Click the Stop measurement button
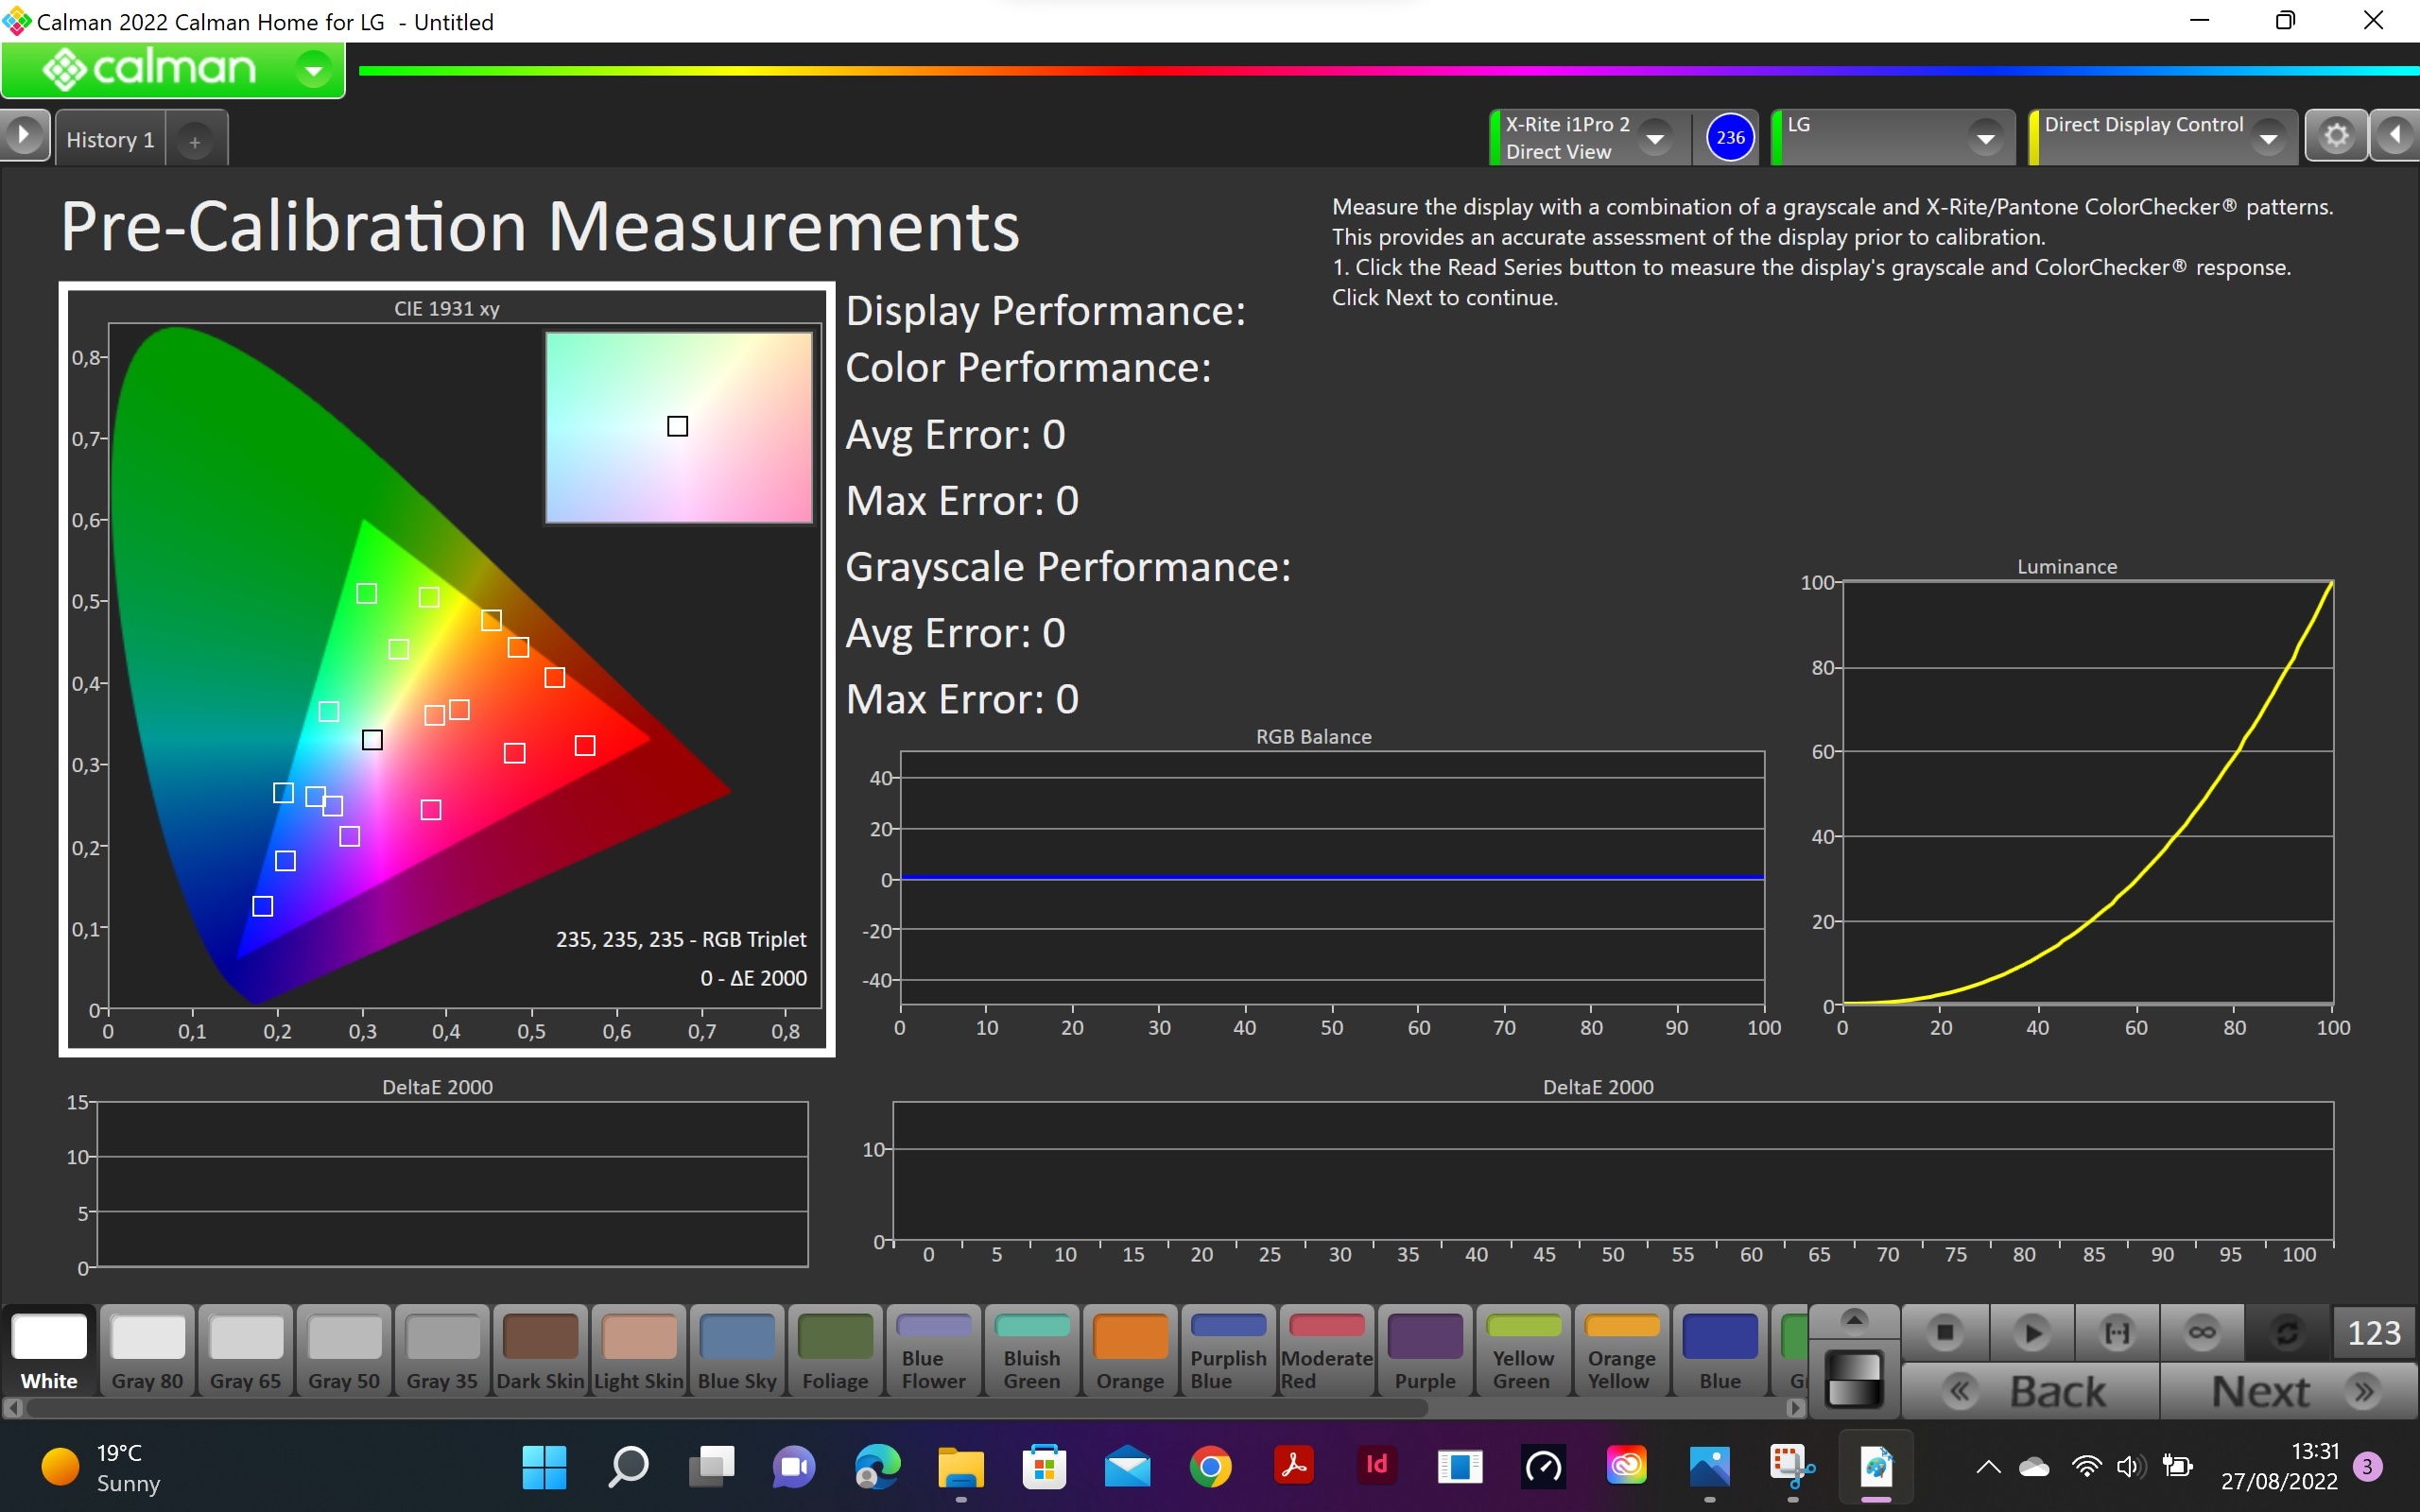The image size is (2420, 1512). (1944, 1332)
